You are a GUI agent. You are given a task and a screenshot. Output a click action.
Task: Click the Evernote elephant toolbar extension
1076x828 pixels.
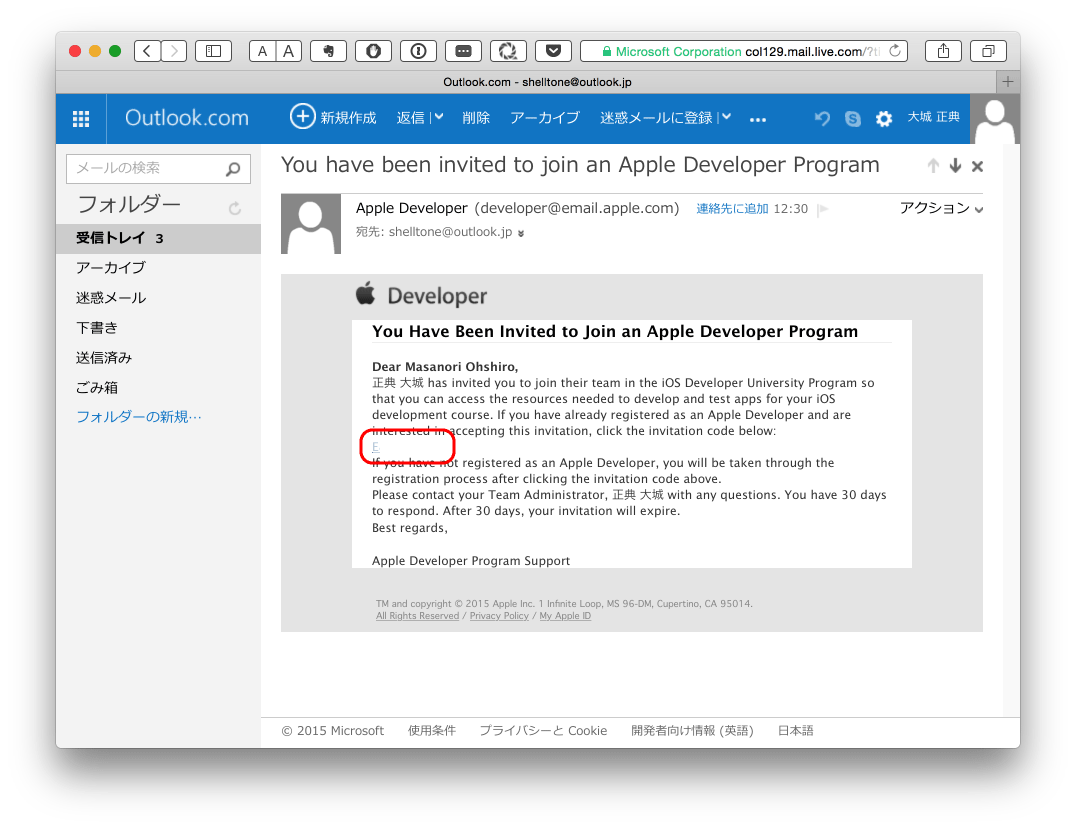coord(328,51)
